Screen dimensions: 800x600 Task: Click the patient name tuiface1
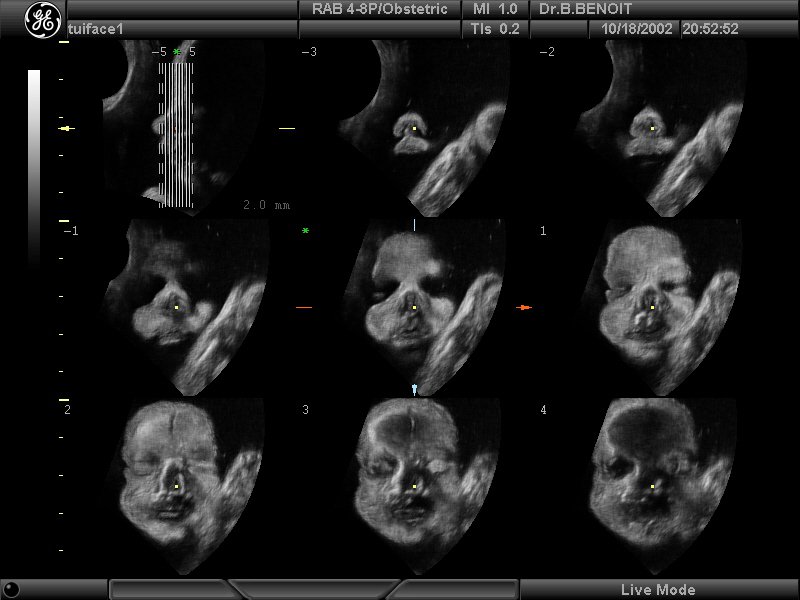95,29
